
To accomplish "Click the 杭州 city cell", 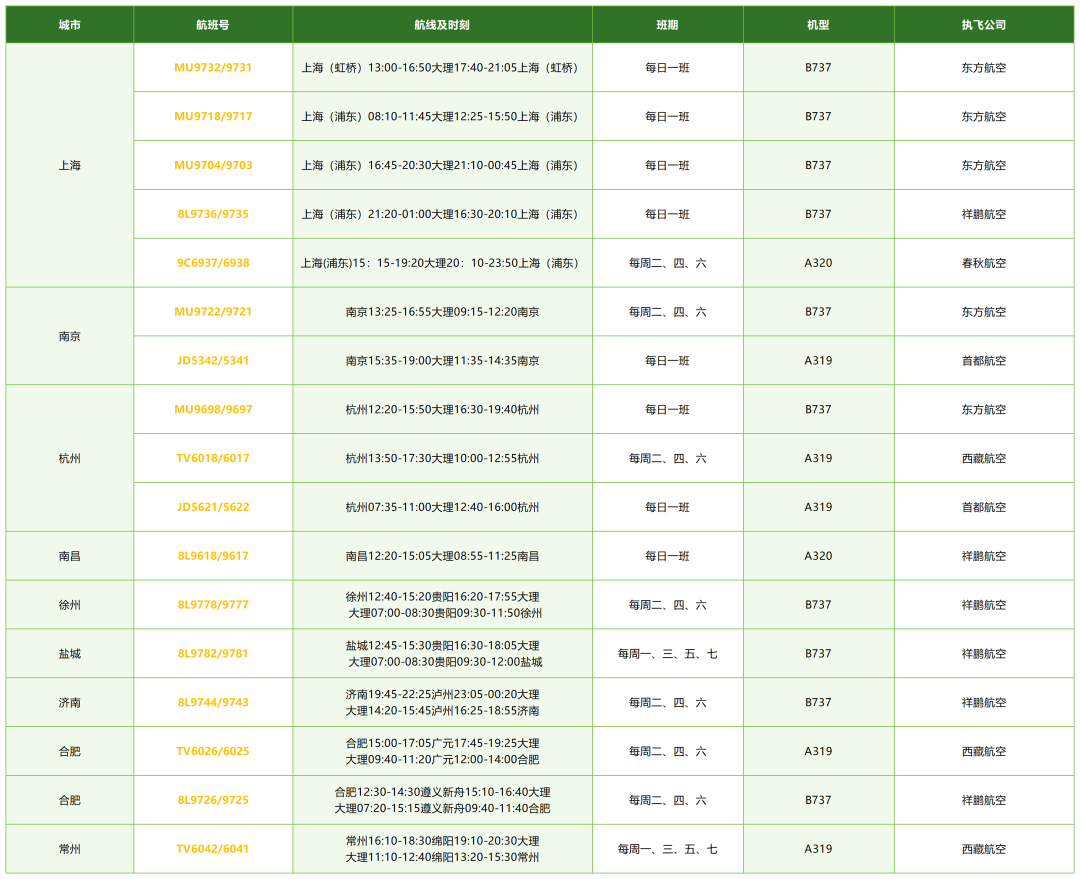I will pos(70,459).
